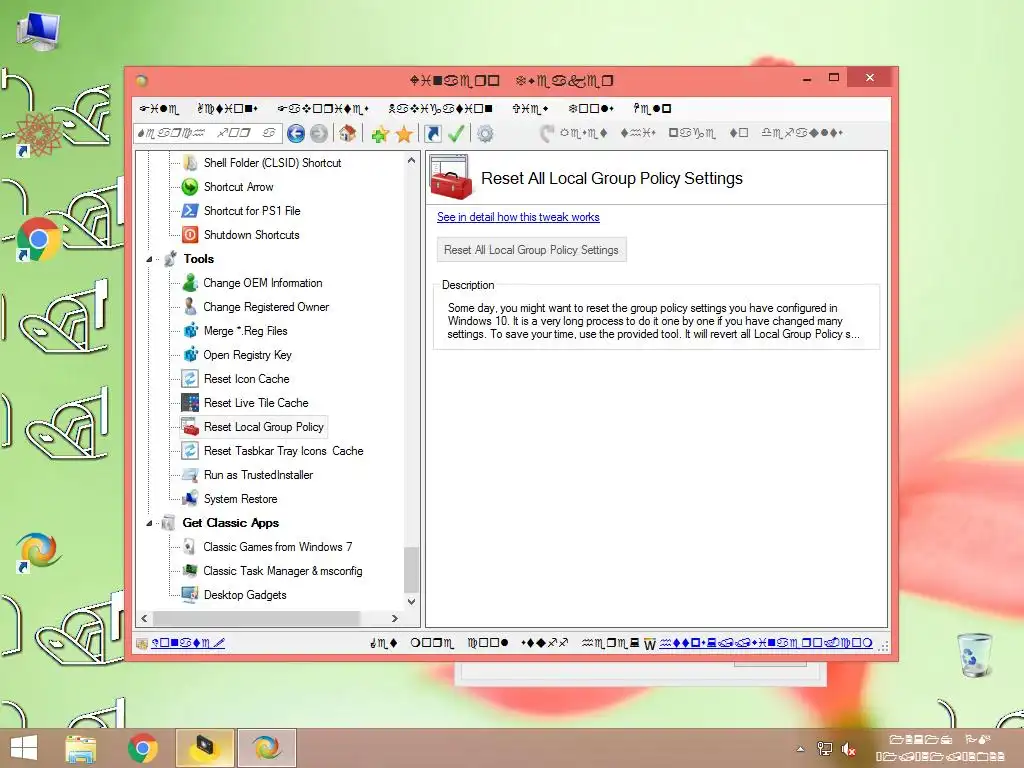Click the tree's horizontal scrollbar right arrow
Viewport: 1024px width, 768px height.
(x=394, y=618)
